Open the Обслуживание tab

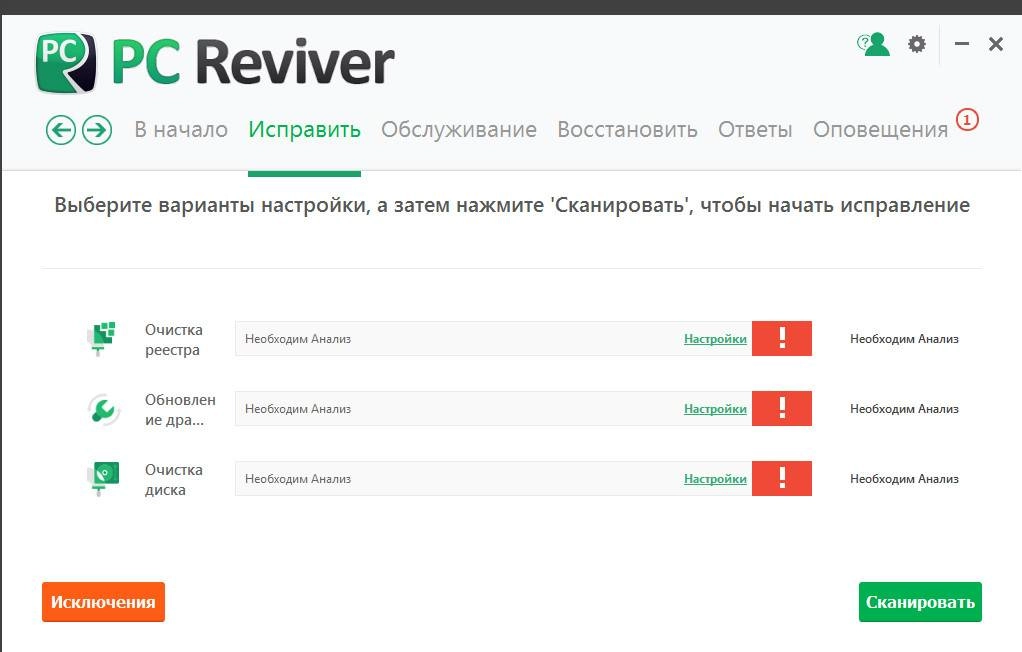tap(459, 130)
